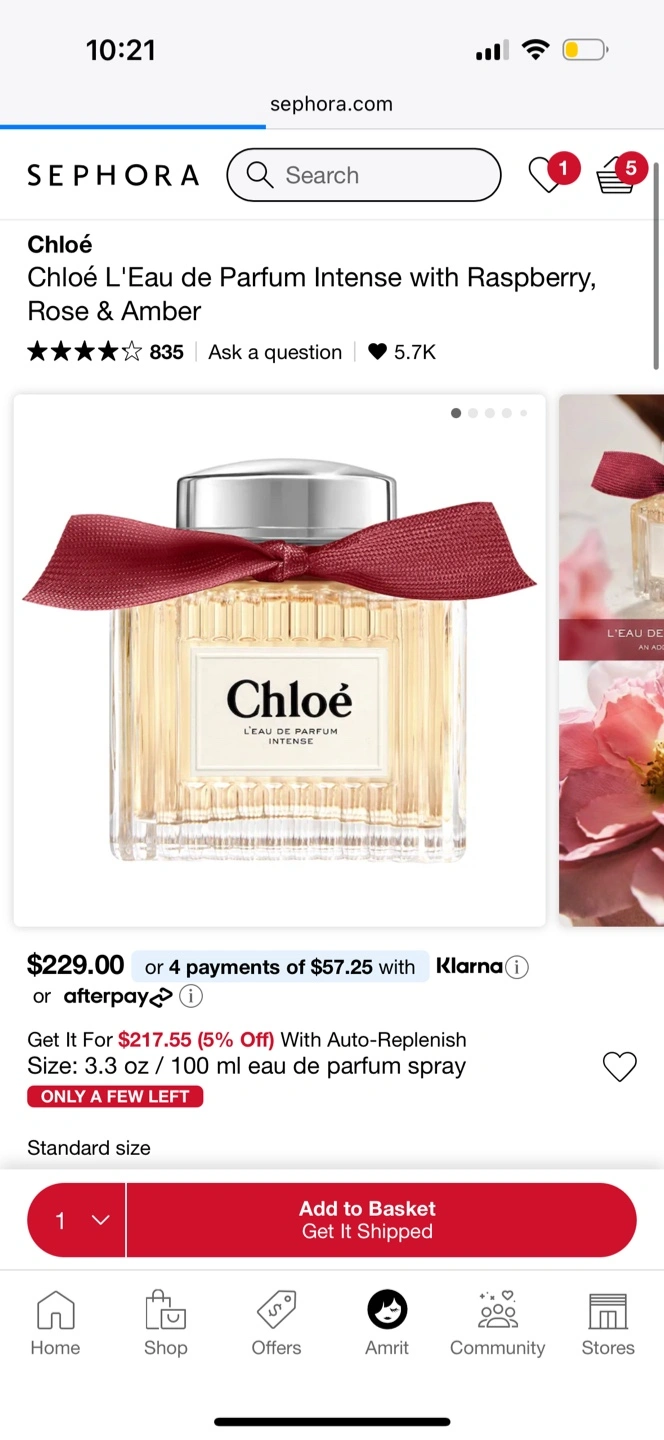Go to the Home tab
This screenshot has height=1440, width=664.
pyautogui.click(x=55, y=1323)
